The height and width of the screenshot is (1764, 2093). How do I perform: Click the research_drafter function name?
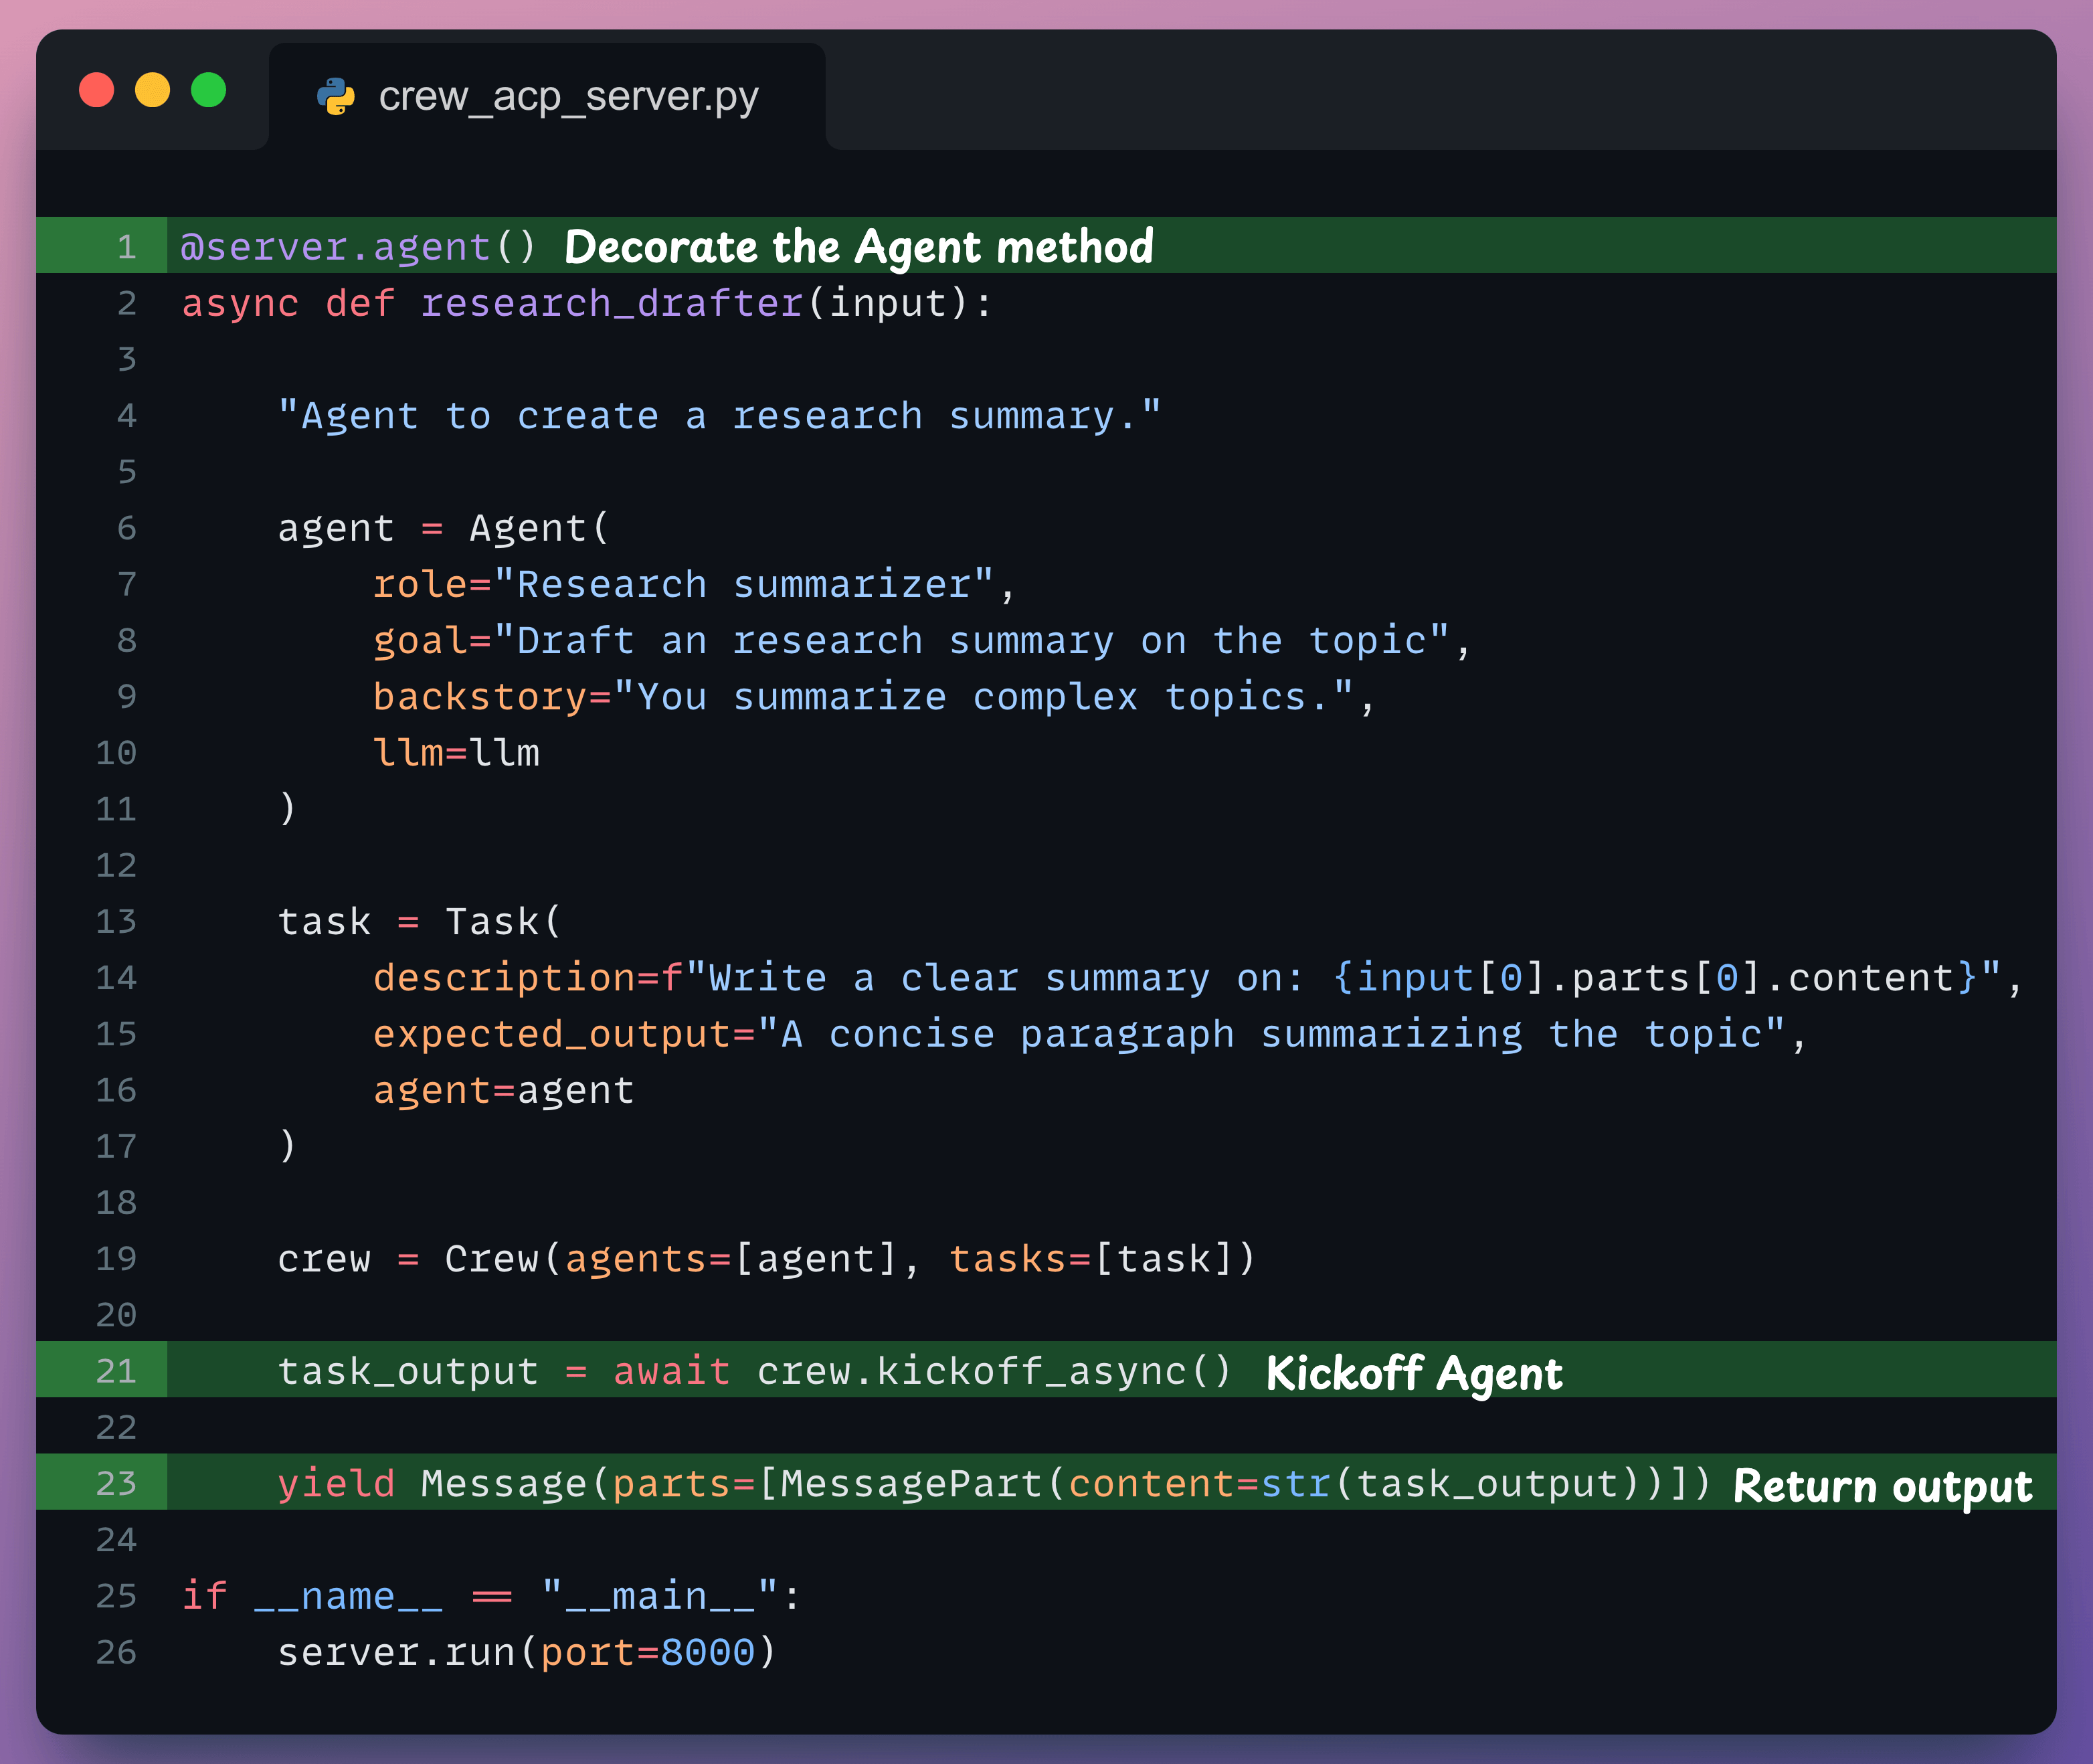(611, 303)
